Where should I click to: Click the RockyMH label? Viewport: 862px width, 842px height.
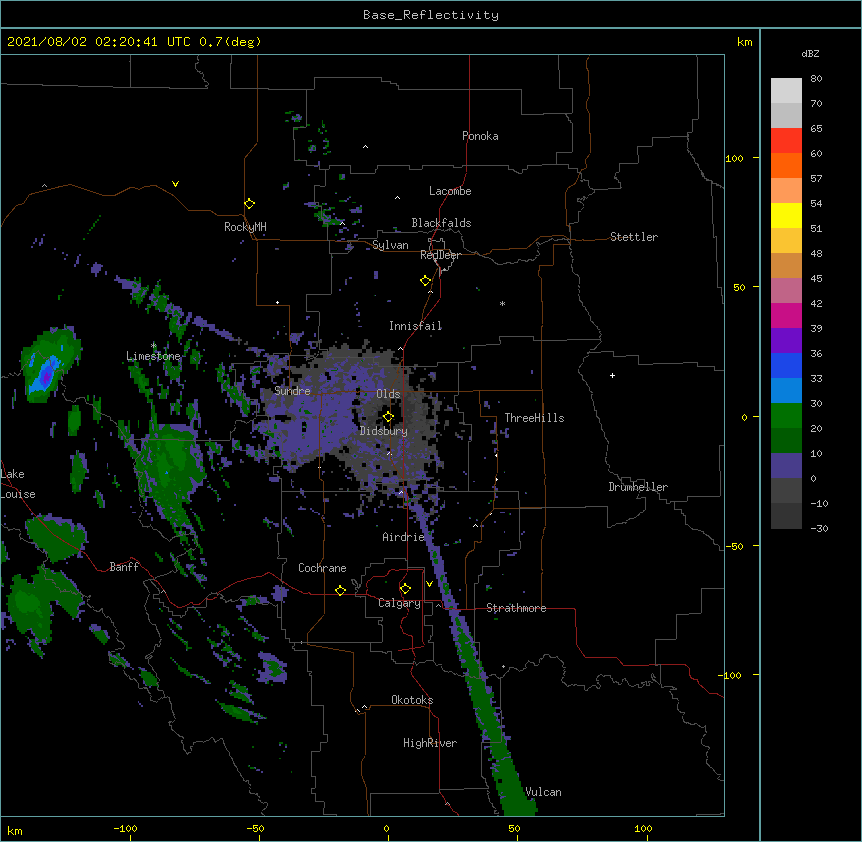(x=245, y=227)
